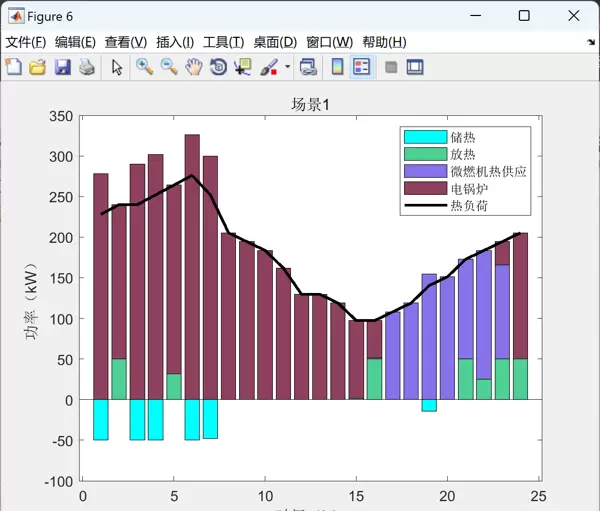
Task: Toggle the Edit Plot arrow tool
Action: point(117,67)
